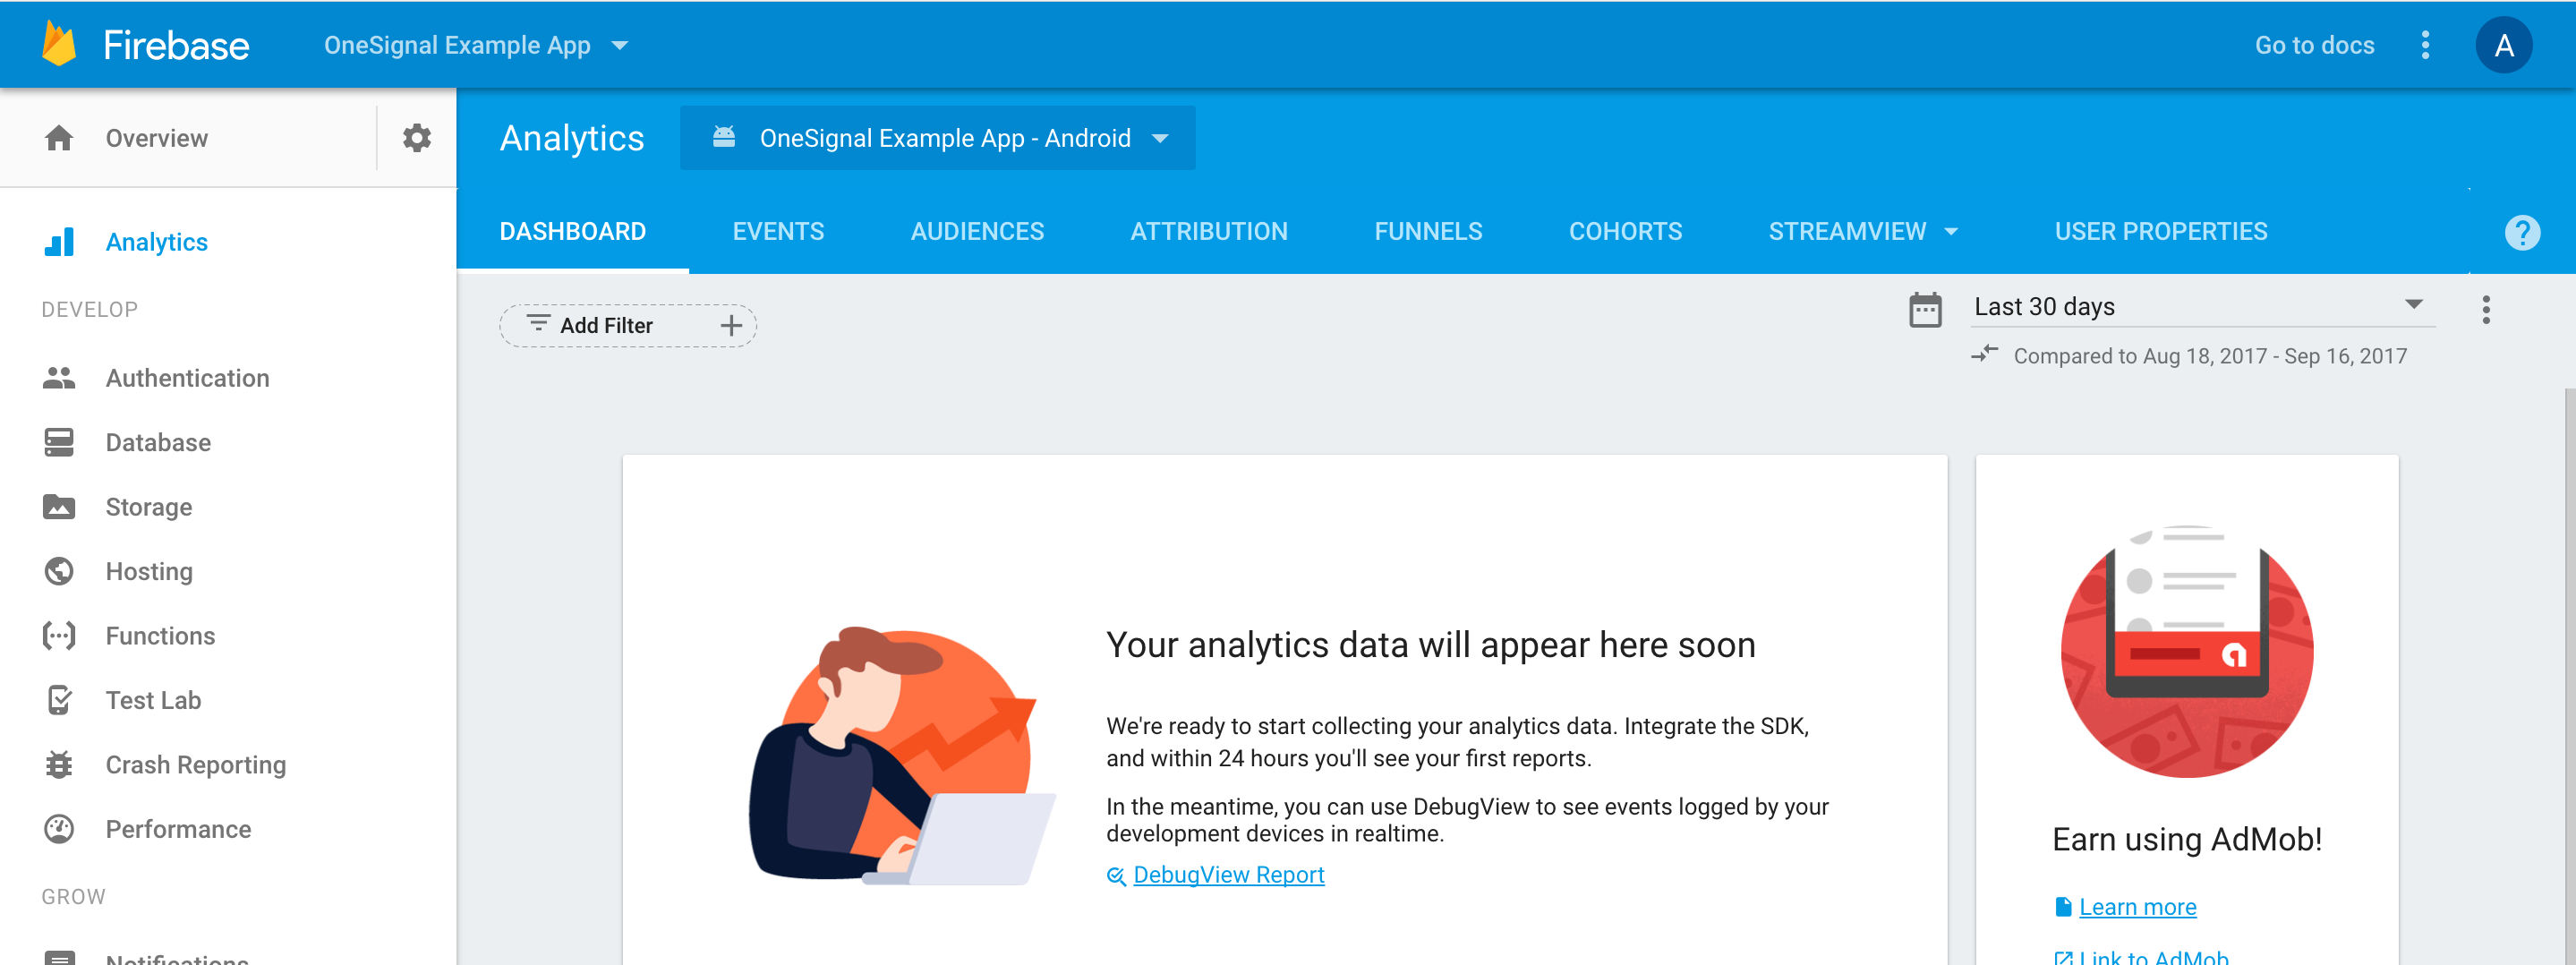The width and height of the screenshot is (2576, 965).
Task: Switch to the User Properties tab
Action: tap(2160, 231)
